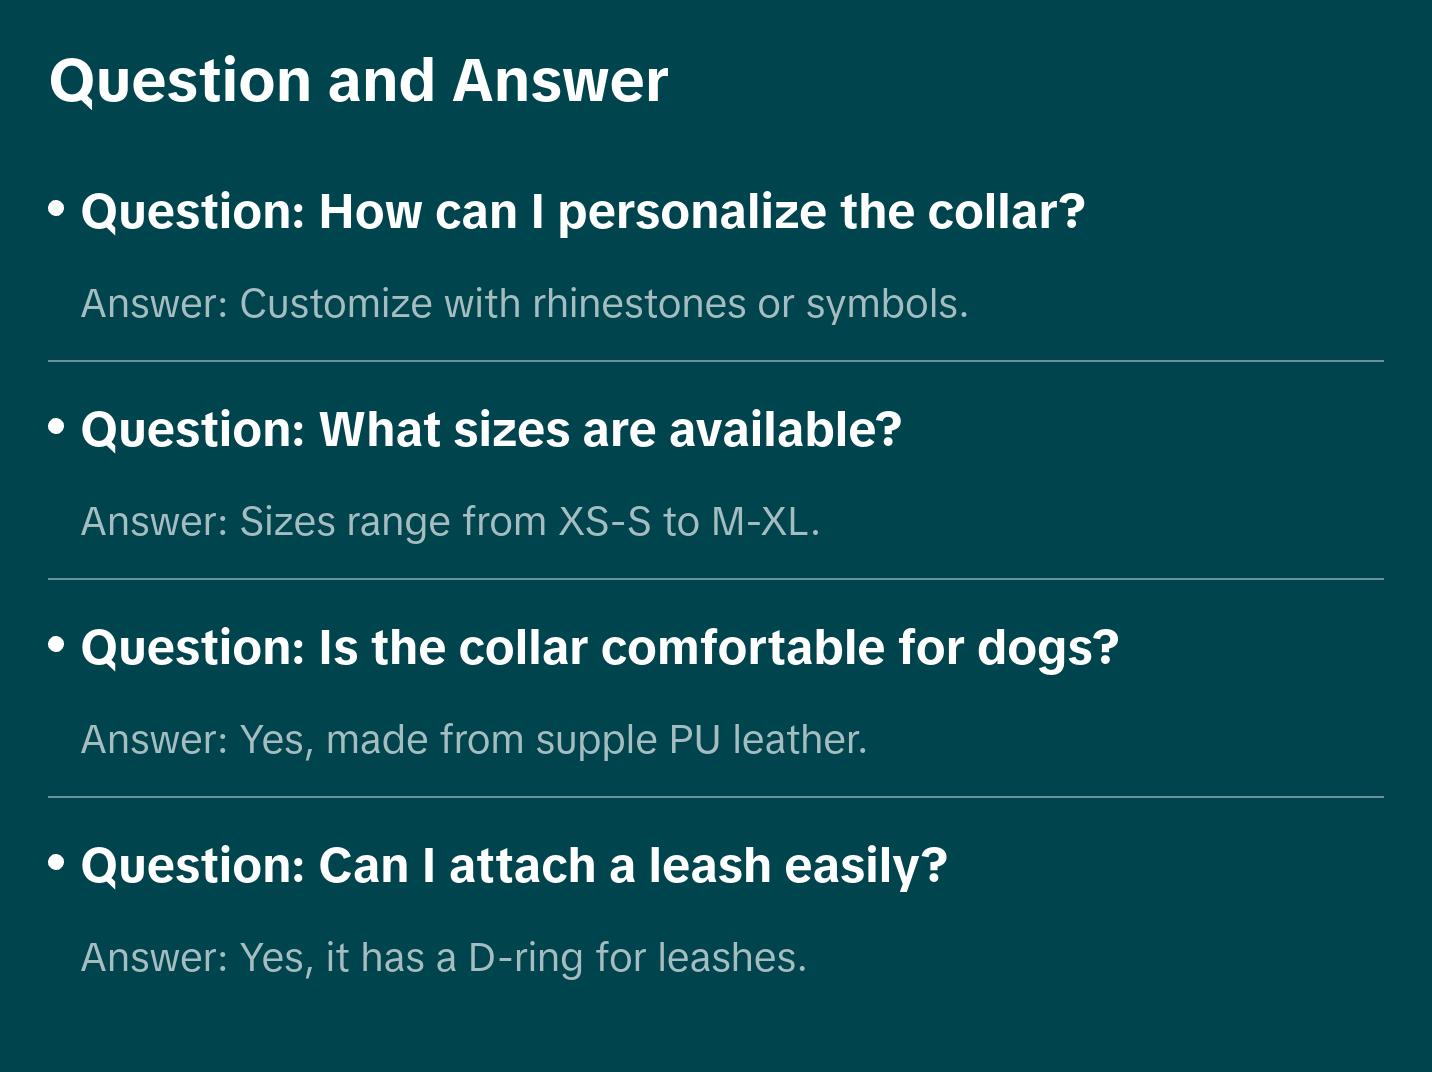This screenshot has width=1432, height=1072.
Task: Click the 'D-ring' word in the last answer
Action: 526,958
